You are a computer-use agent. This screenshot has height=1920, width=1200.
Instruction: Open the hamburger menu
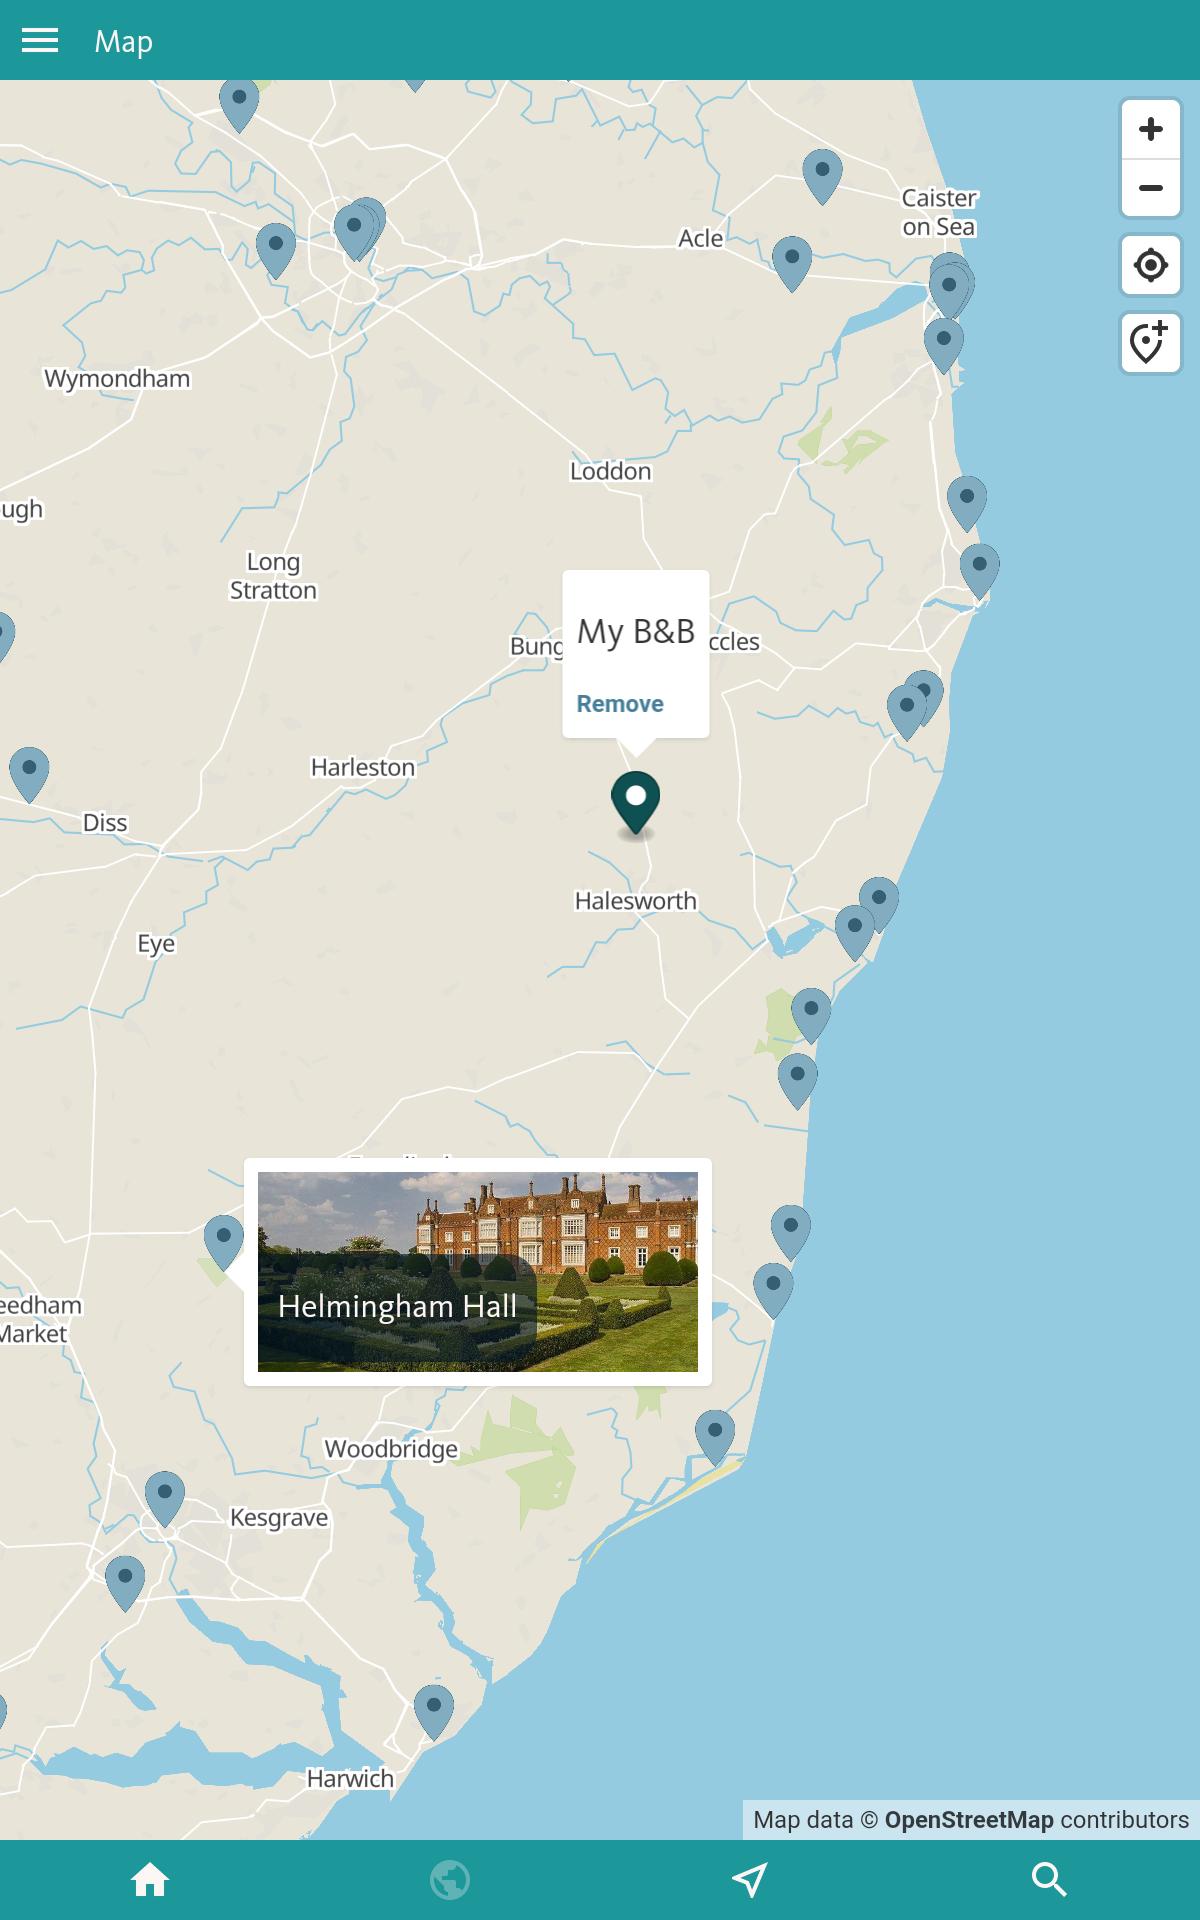pos(40,40)
